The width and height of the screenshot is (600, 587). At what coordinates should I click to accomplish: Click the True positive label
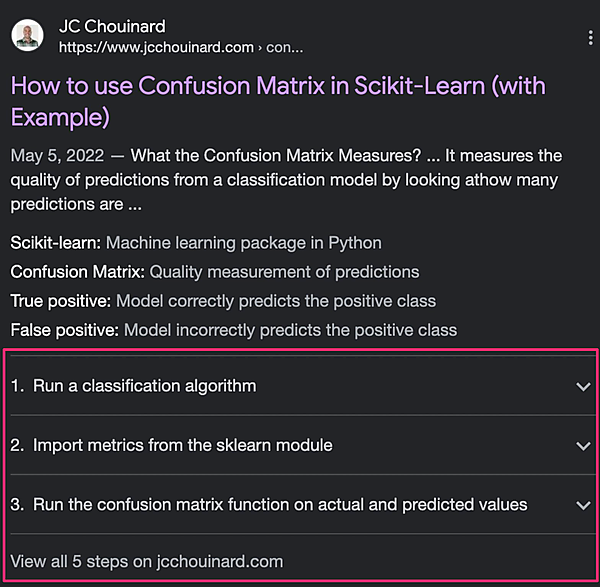point(62,301)
